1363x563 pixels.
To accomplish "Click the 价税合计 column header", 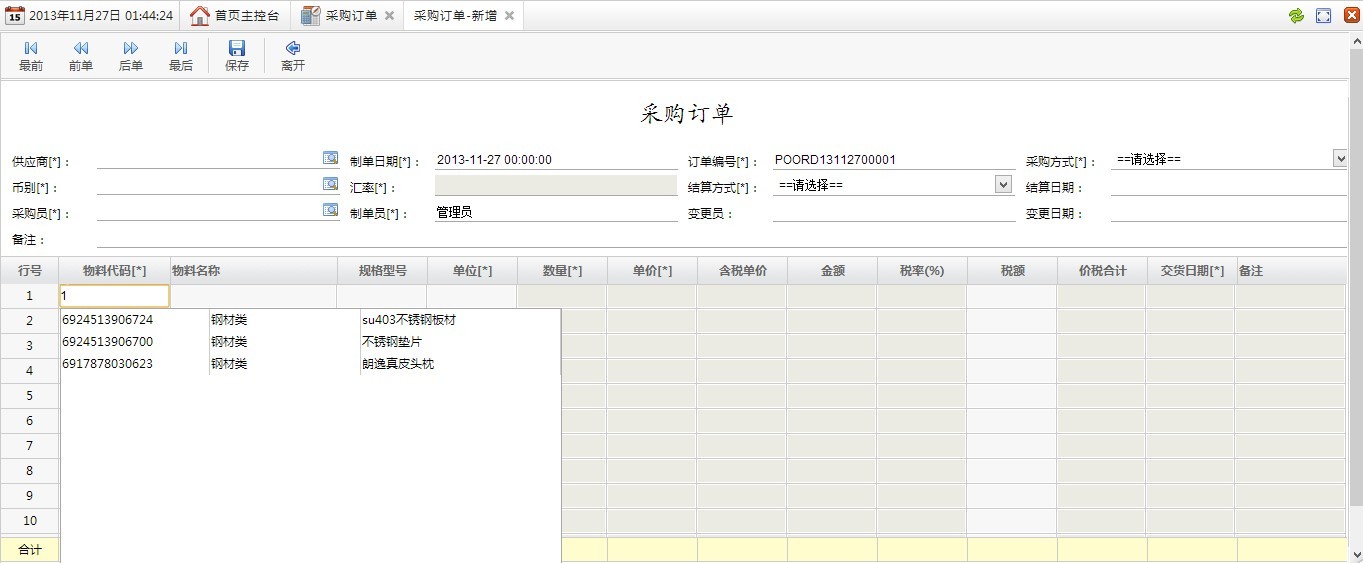I will click(1102, 271).
